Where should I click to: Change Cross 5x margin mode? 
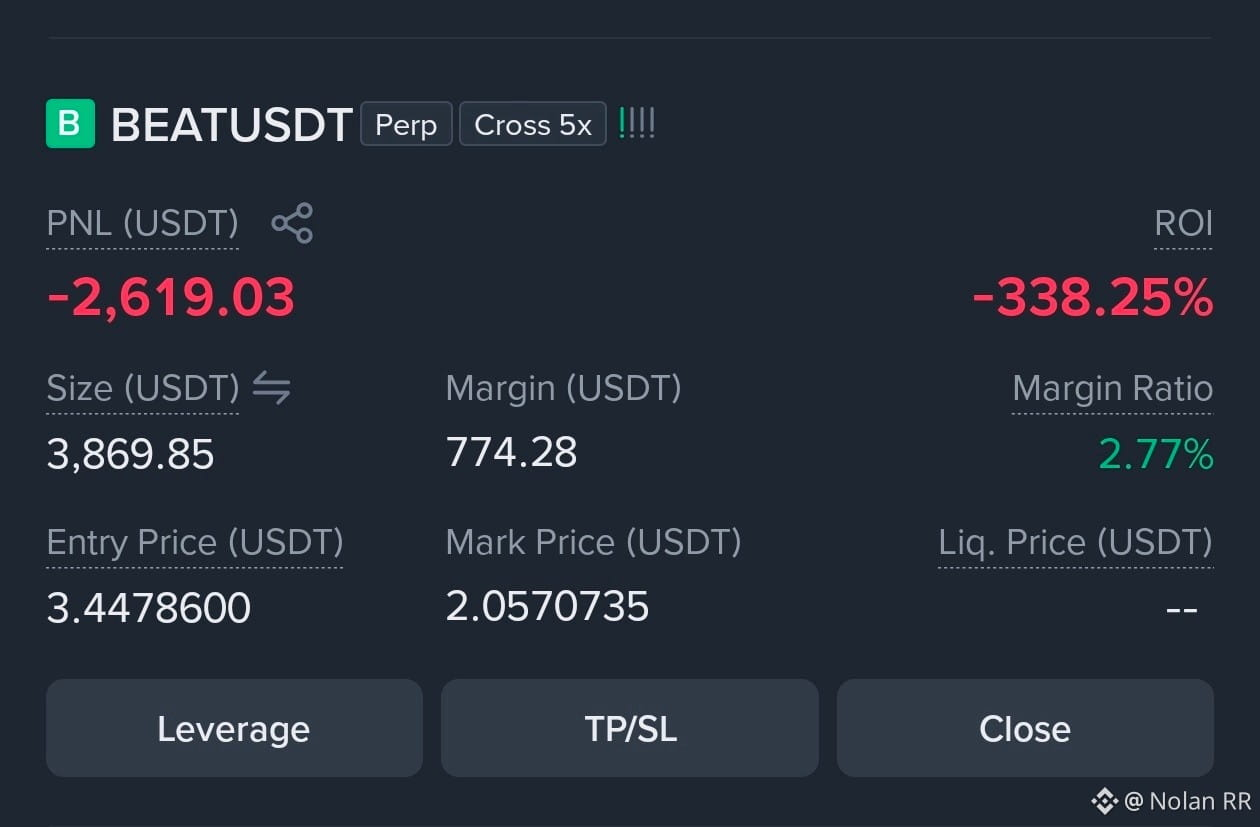point(533,124)
